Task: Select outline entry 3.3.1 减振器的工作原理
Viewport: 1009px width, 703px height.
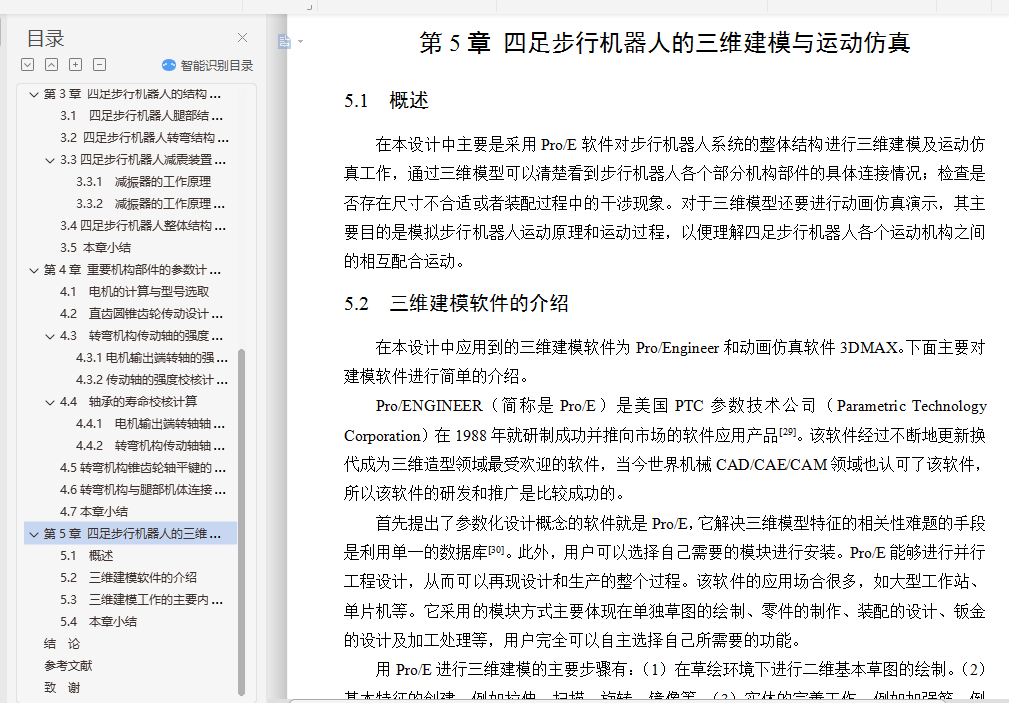Action: pos(143,182)
